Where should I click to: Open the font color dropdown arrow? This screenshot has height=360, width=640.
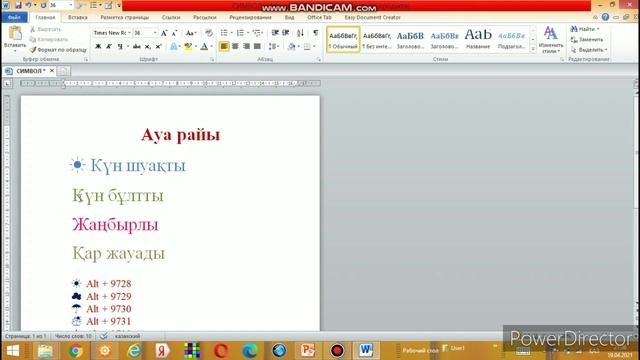pyautogui.click(x=211, y=47)
